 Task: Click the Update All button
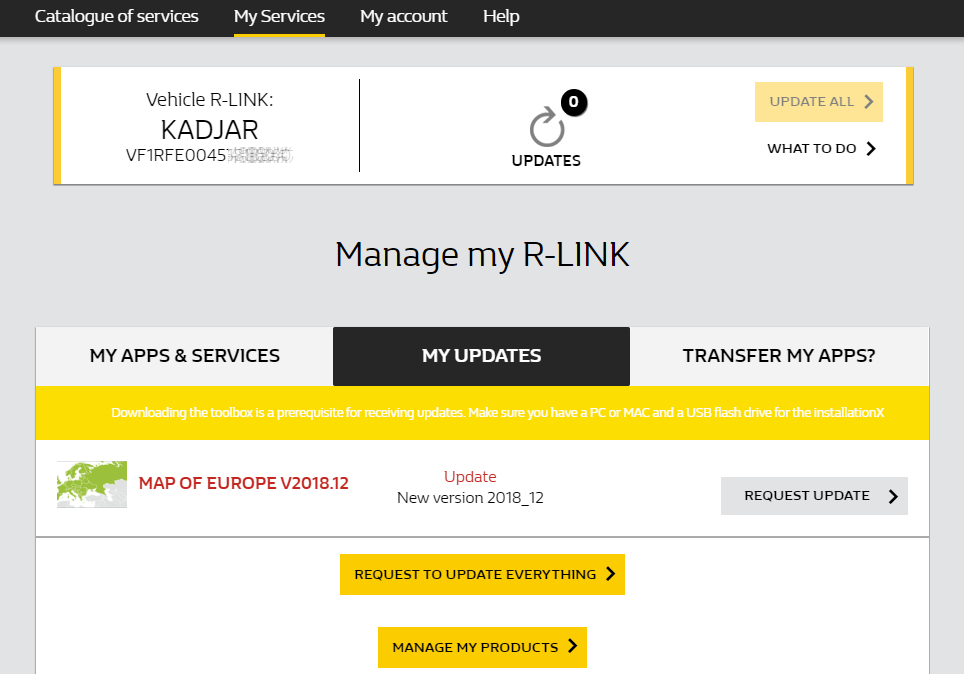(x=819, y=101)
